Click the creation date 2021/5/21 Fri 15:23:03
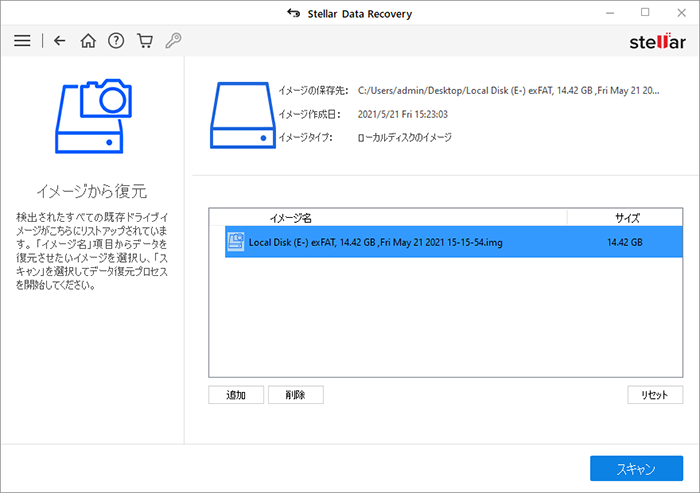 402,114
